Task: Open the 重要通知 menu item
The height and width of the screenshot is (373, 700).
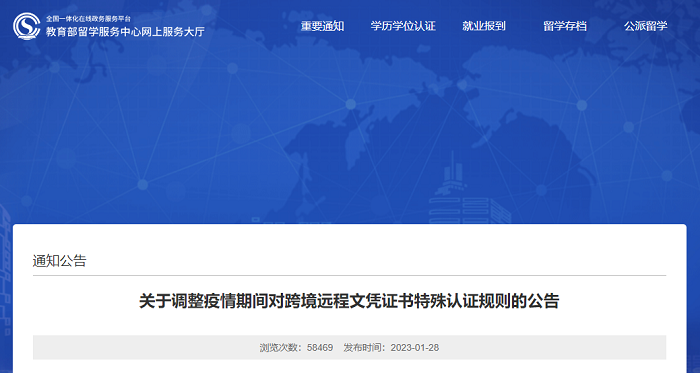Action: point(322,26)
